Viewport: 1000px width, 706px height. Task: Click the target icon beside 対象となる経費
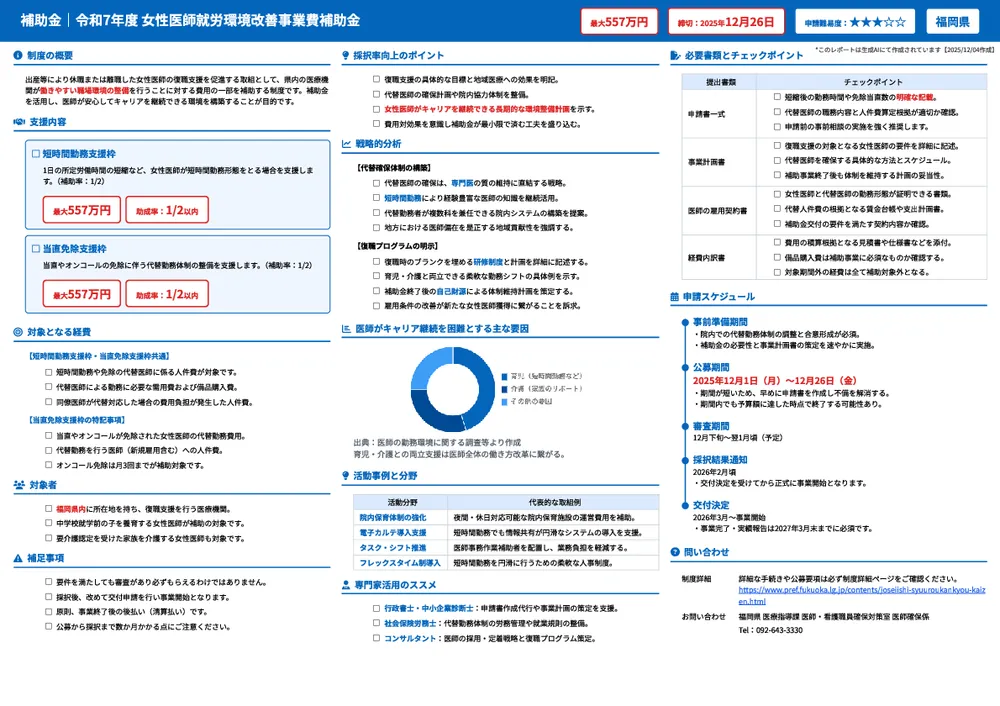(19, 332)
